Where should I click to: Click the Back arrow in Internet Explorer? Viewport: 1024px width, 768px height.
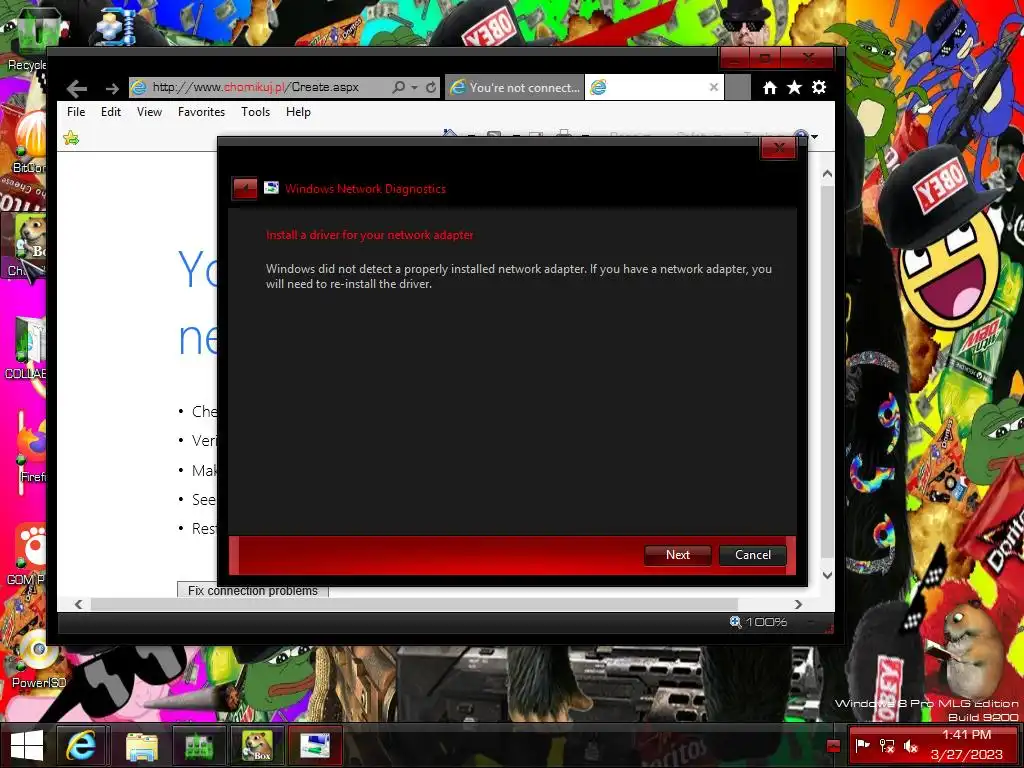point(77,88)
